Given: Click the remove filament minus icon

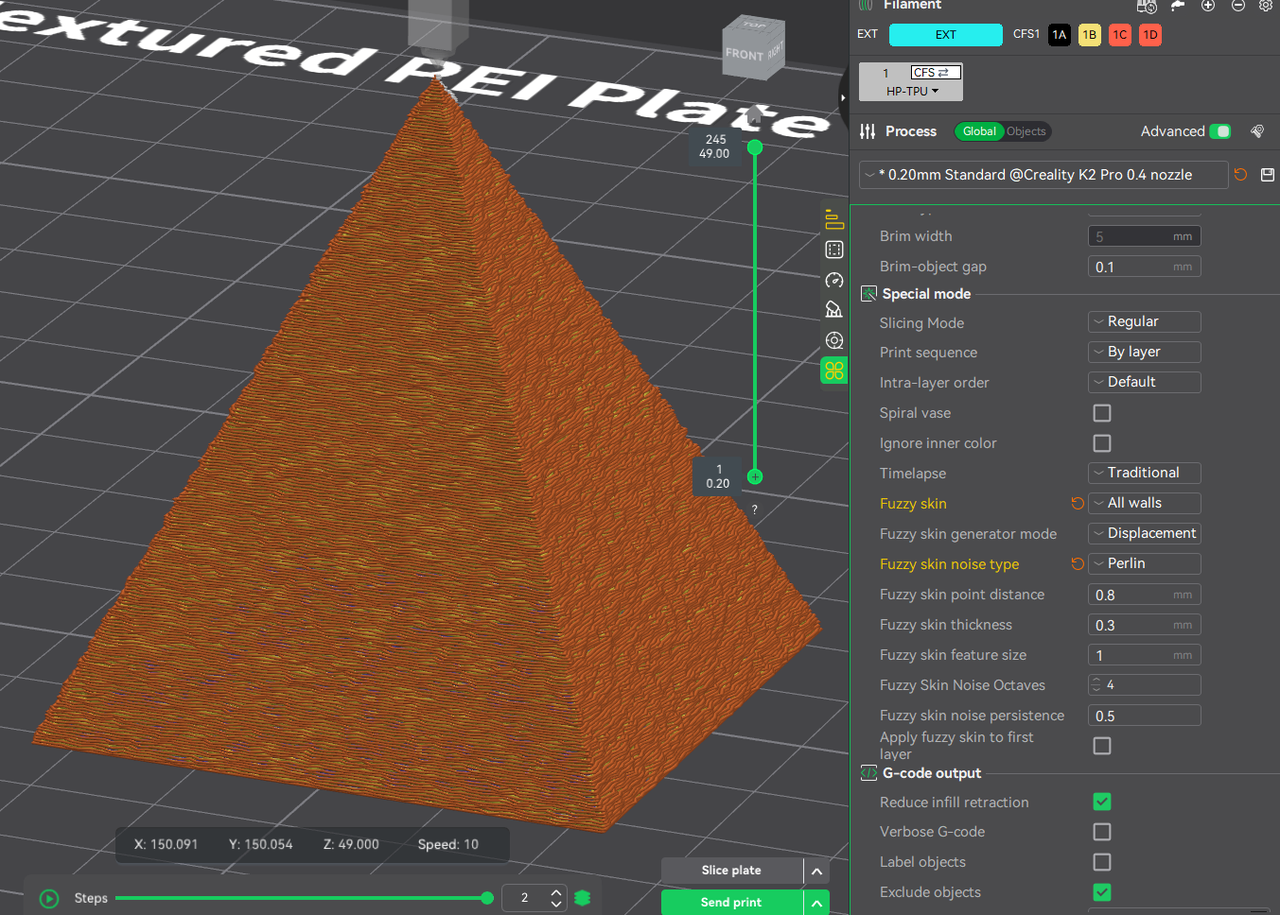Looking at the screenshot, I should coord(1238,5).
